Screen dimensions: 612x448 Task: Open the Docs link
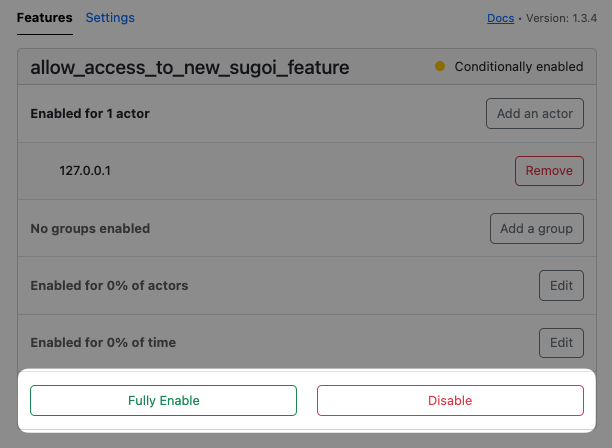pos(500,18)
